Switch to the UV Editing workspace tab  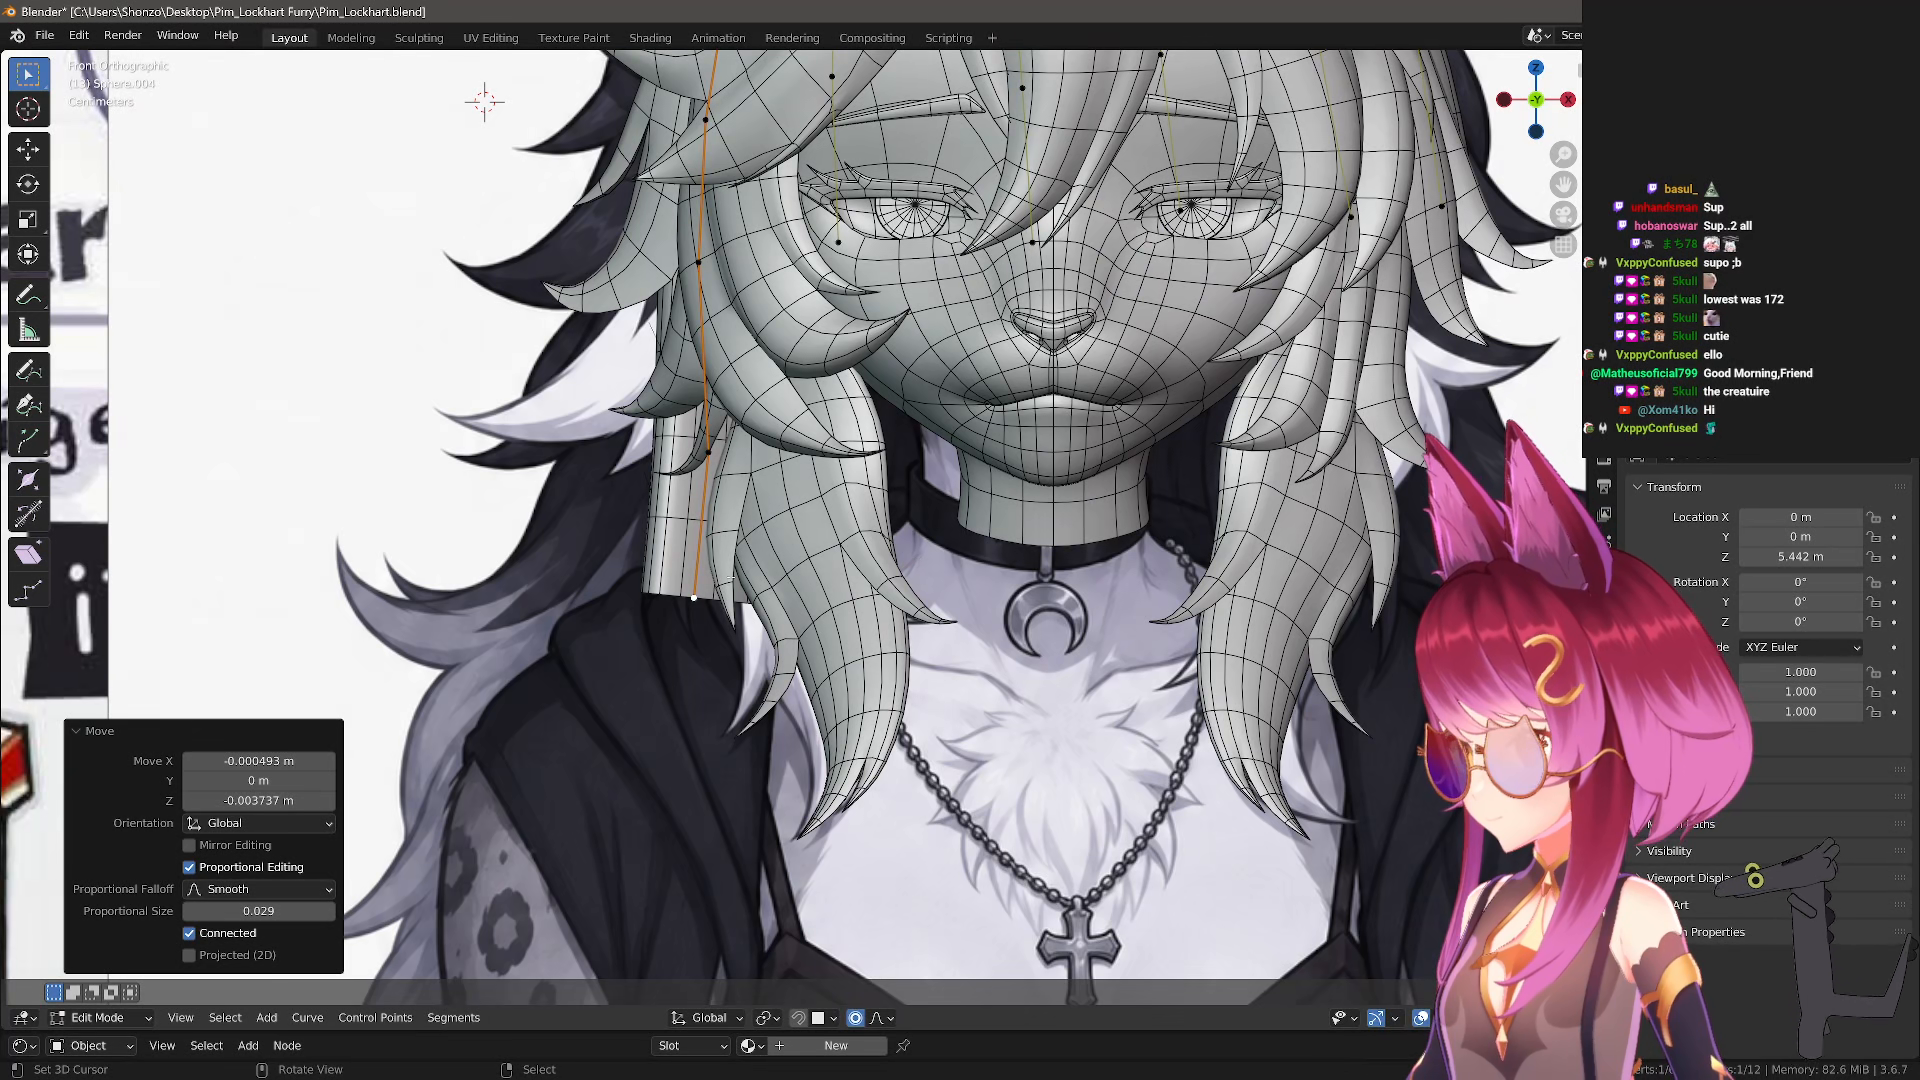(491, 38)
